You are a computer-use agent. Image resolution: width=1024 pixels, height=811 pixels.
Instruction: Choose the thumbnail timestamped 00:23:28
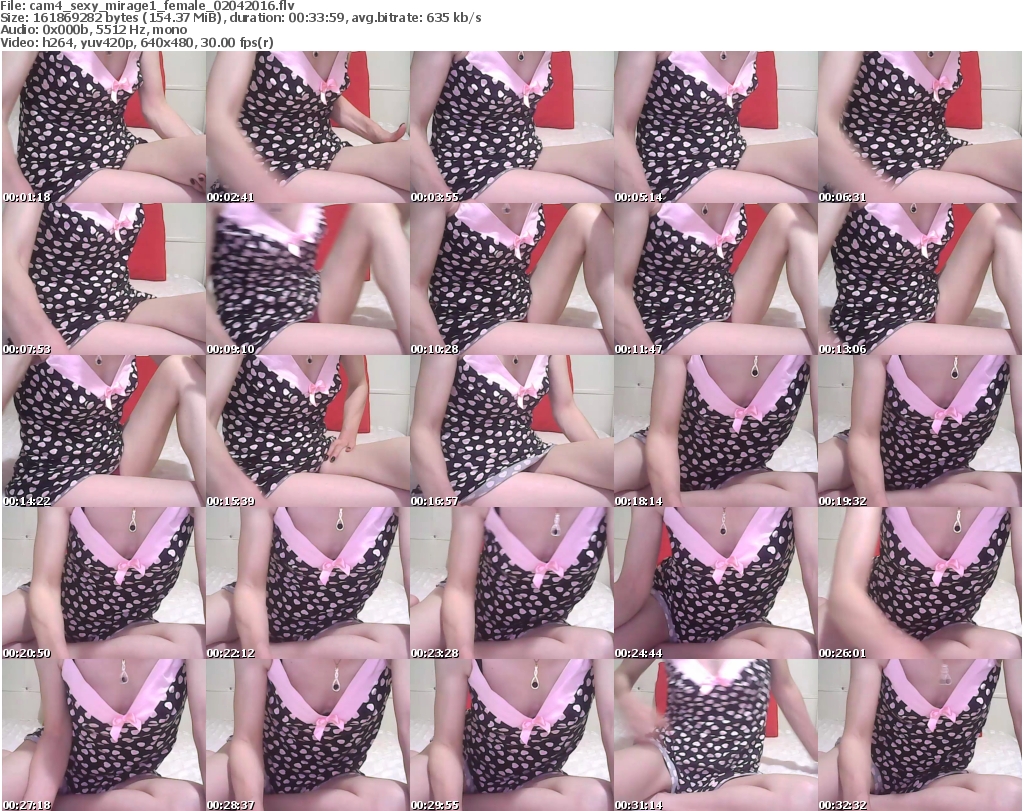(x=511, y=584)
